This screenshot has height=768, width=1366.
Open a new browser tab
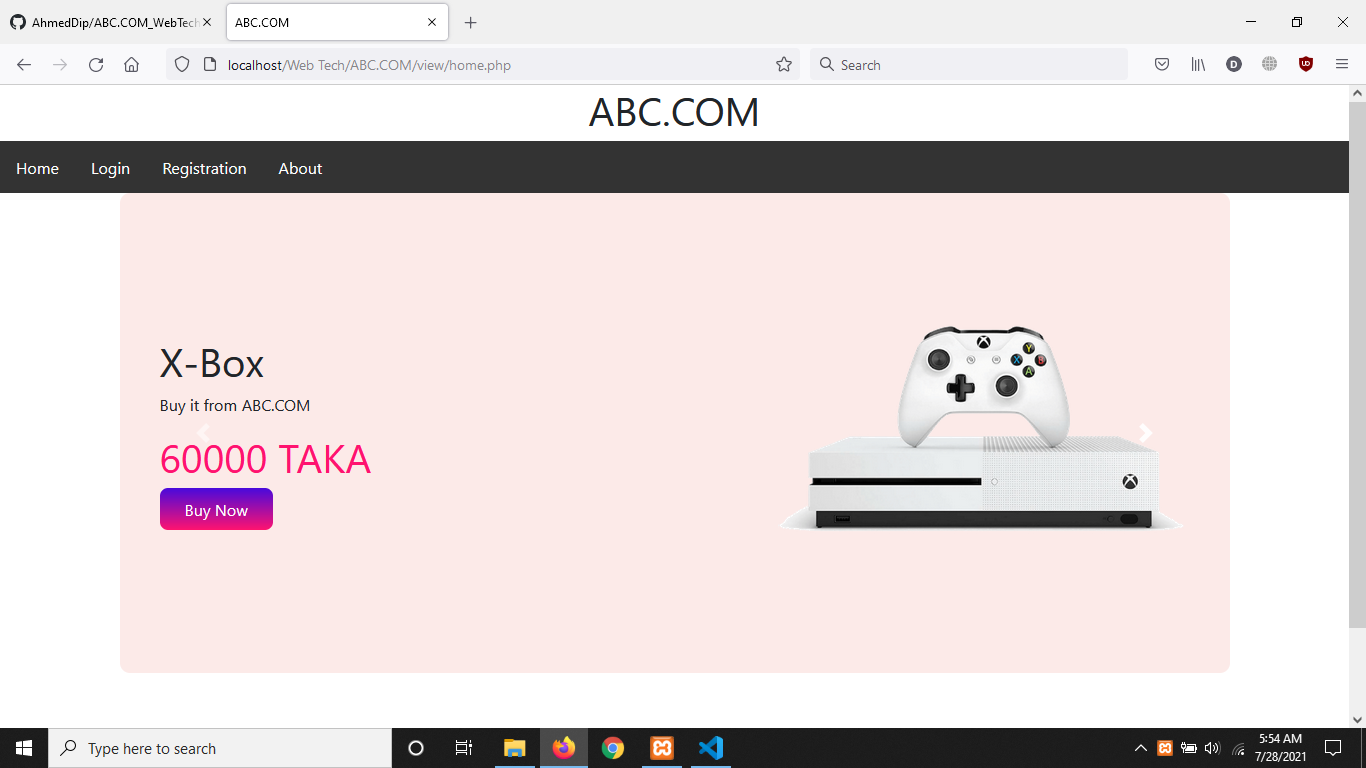click(x=470, y=22)
